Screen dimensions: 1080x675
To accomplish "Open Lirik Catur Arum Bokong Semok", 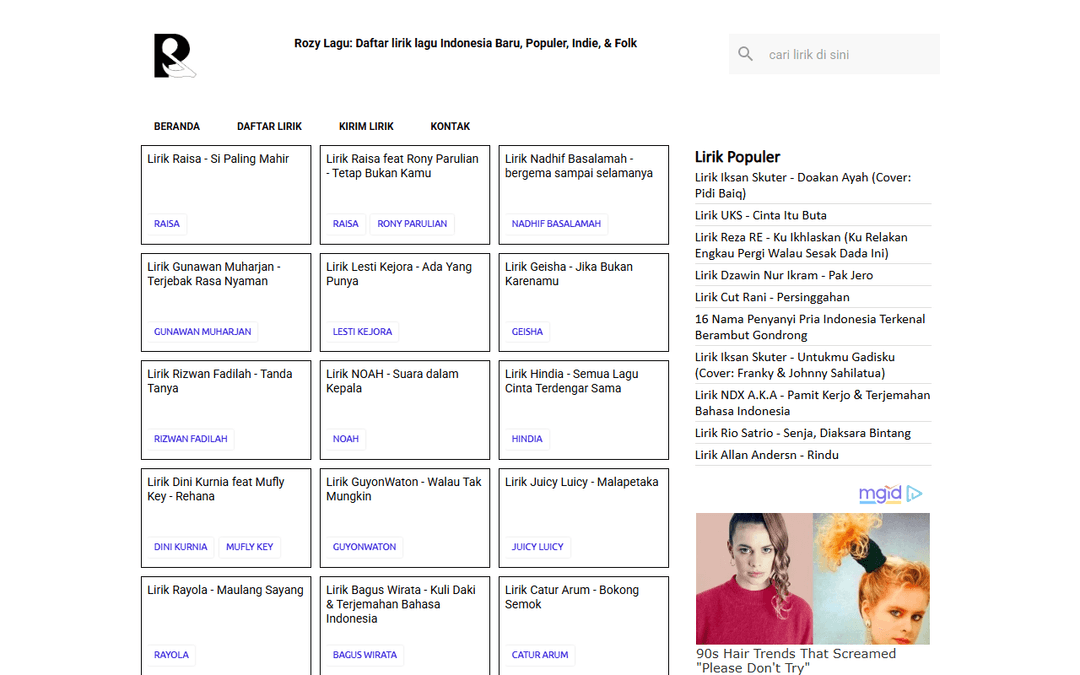I will [x=572, y=597].
